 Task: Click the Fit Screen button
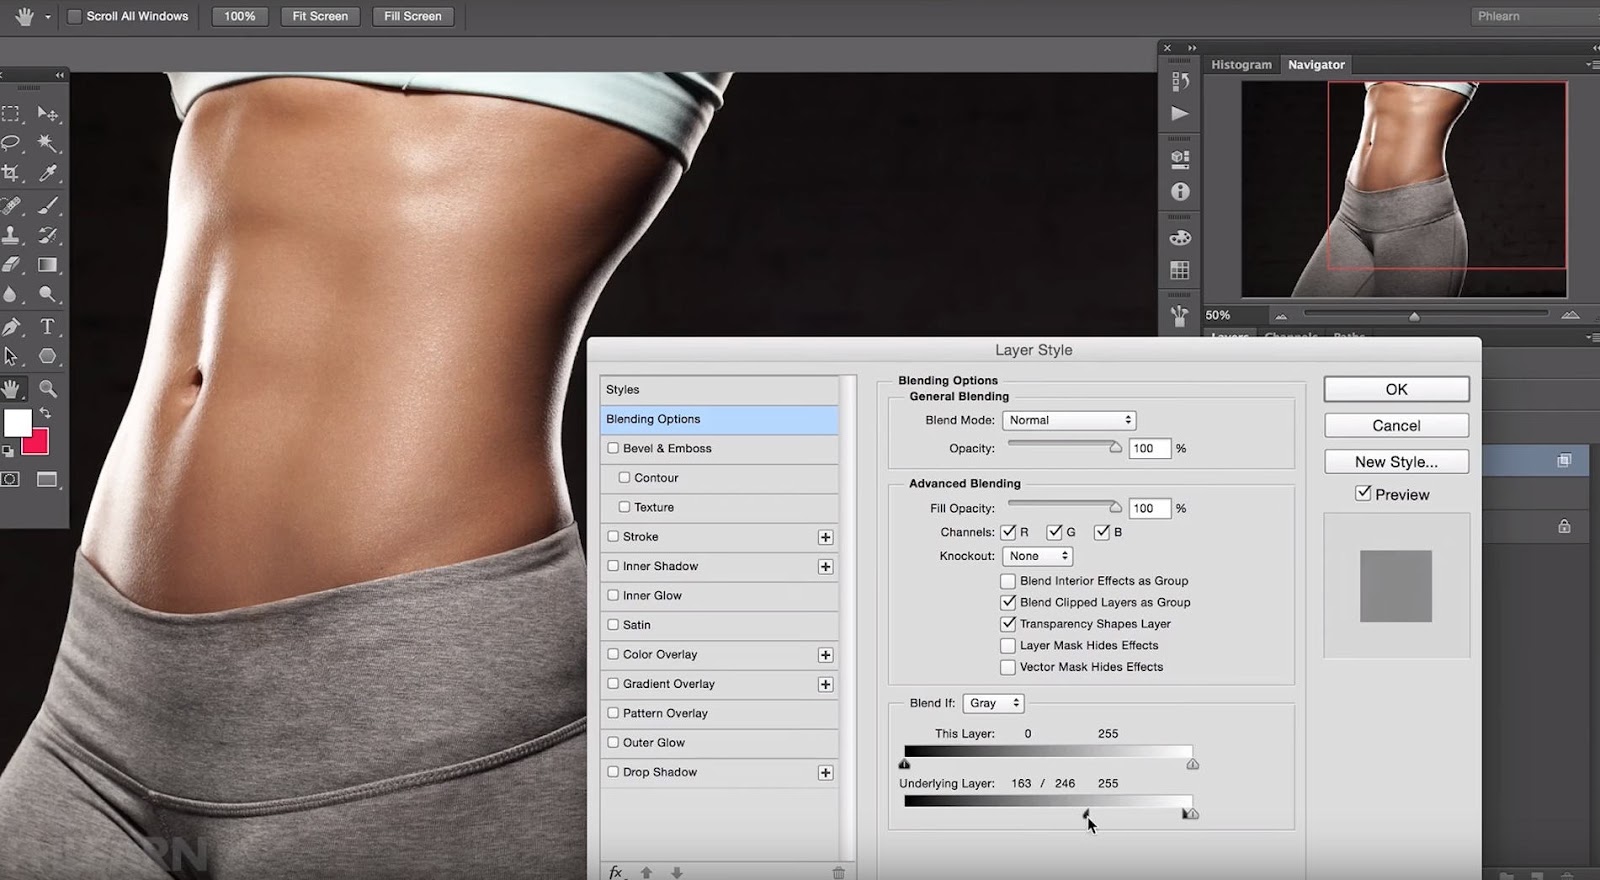[320, 16]
